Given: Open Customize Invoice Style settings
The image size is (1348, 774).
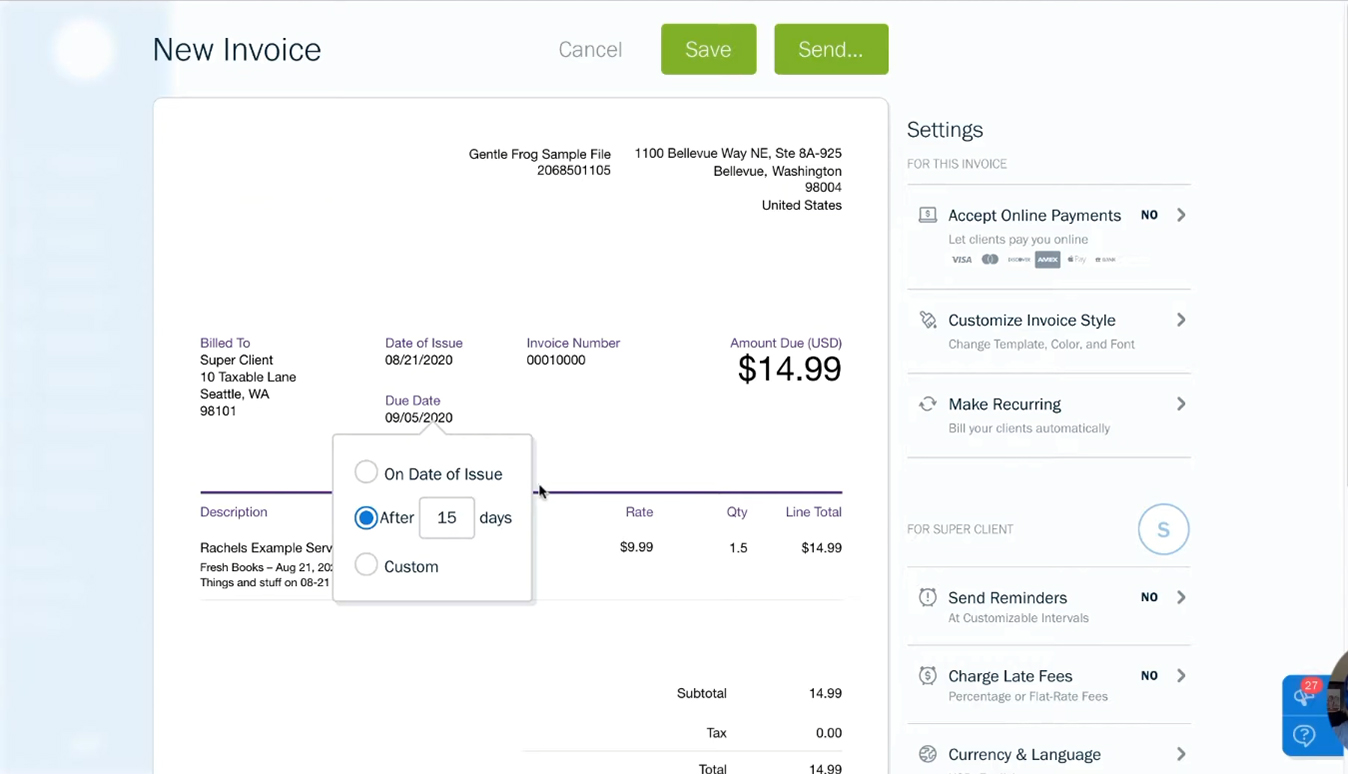Looking at the screenshot, I should (x=1031, y=321).
